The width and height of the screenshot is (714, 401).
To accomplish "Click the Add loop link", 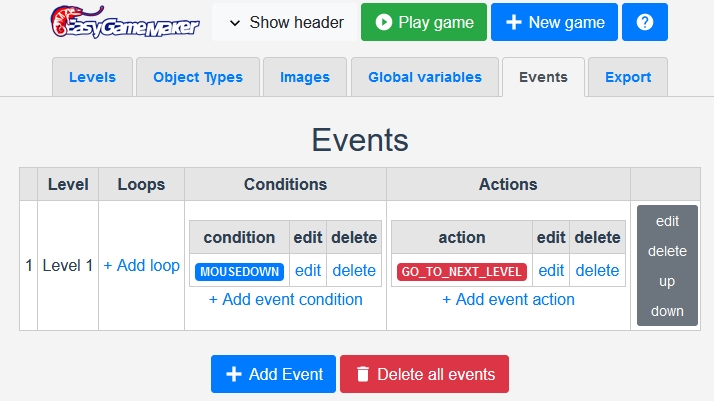I will click(x=141, y=266).
